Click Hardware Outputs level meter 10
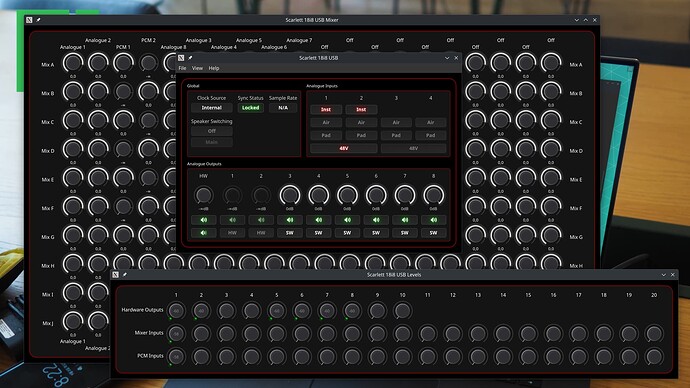 coord(402,311)
